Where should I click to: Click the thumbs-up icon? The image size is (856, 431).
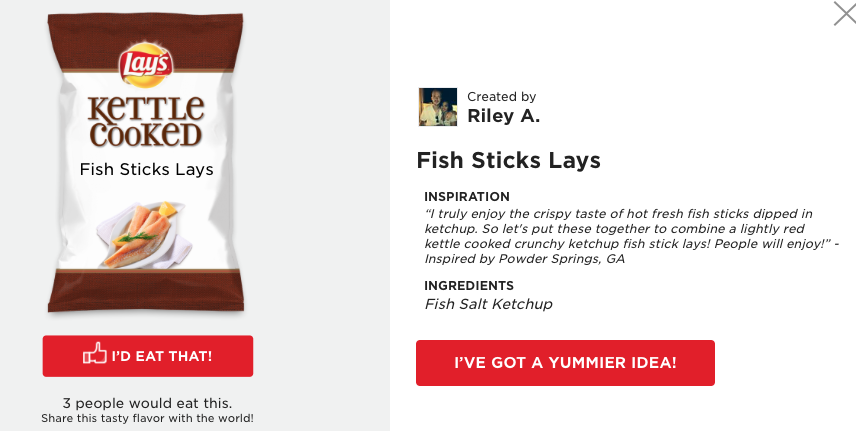click(x=94, y=355)
